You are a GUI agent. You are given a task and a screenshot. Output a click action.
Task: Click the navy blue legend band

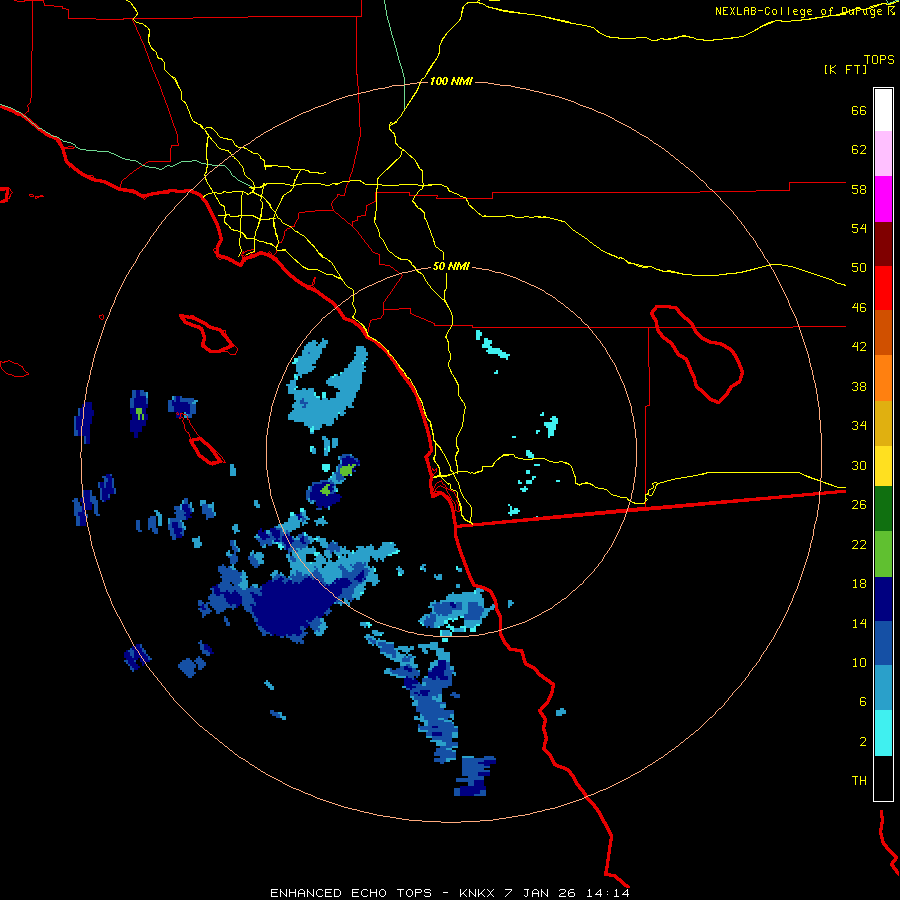click(883, 599)
